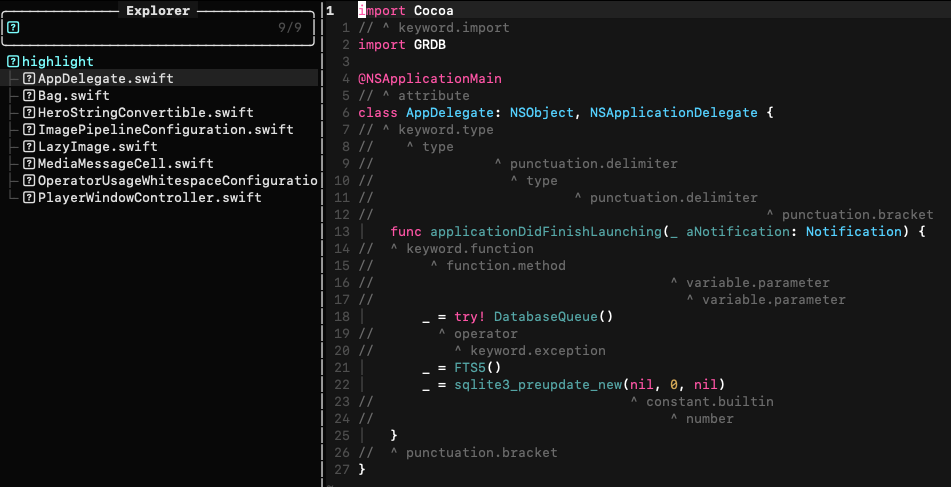Click the '^ number' comment
The image size is (951, 487).
coord(702,418)
